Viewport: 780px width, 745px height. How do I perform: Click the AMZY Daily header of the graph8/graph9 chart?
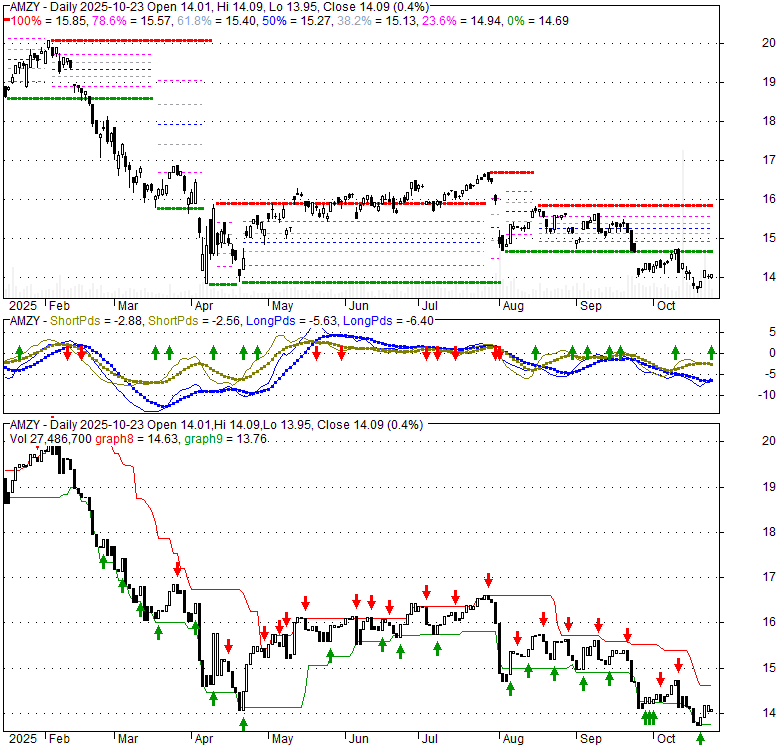[216, 425]
